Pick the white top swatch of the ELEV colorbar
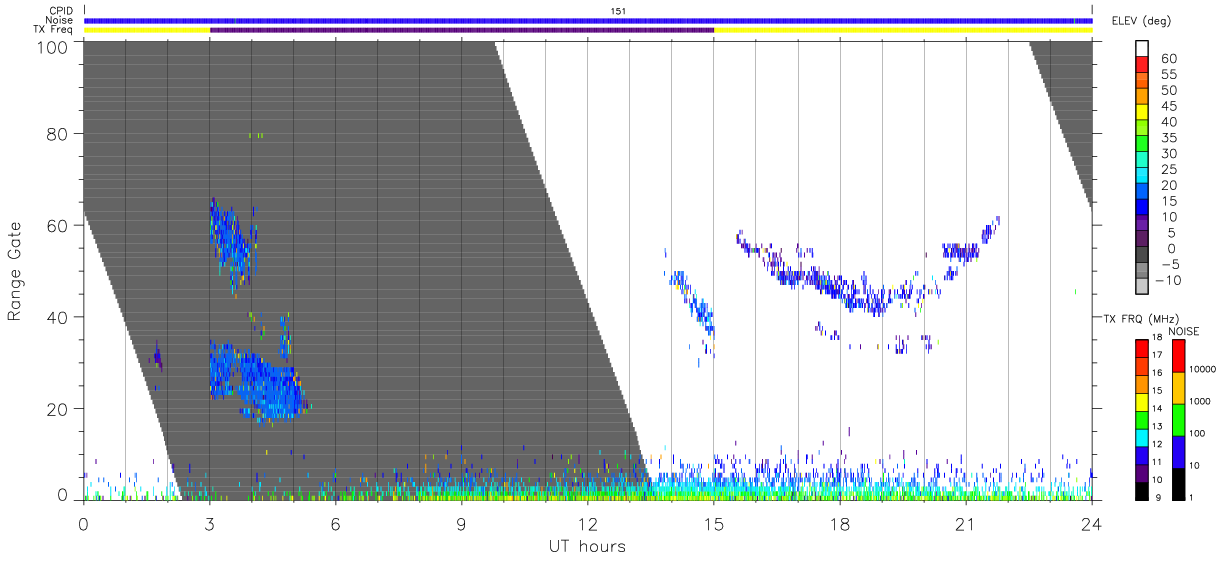 1142,50
